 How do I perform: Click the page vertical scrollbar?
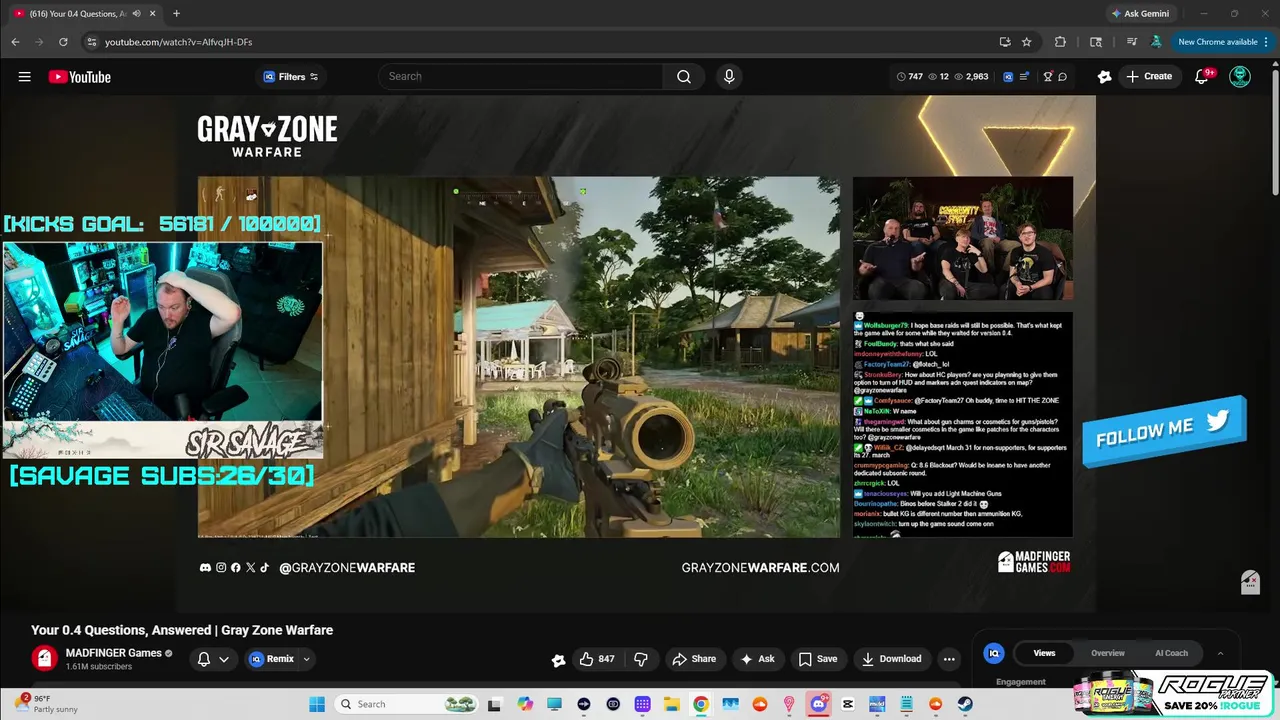[1275, 130]
